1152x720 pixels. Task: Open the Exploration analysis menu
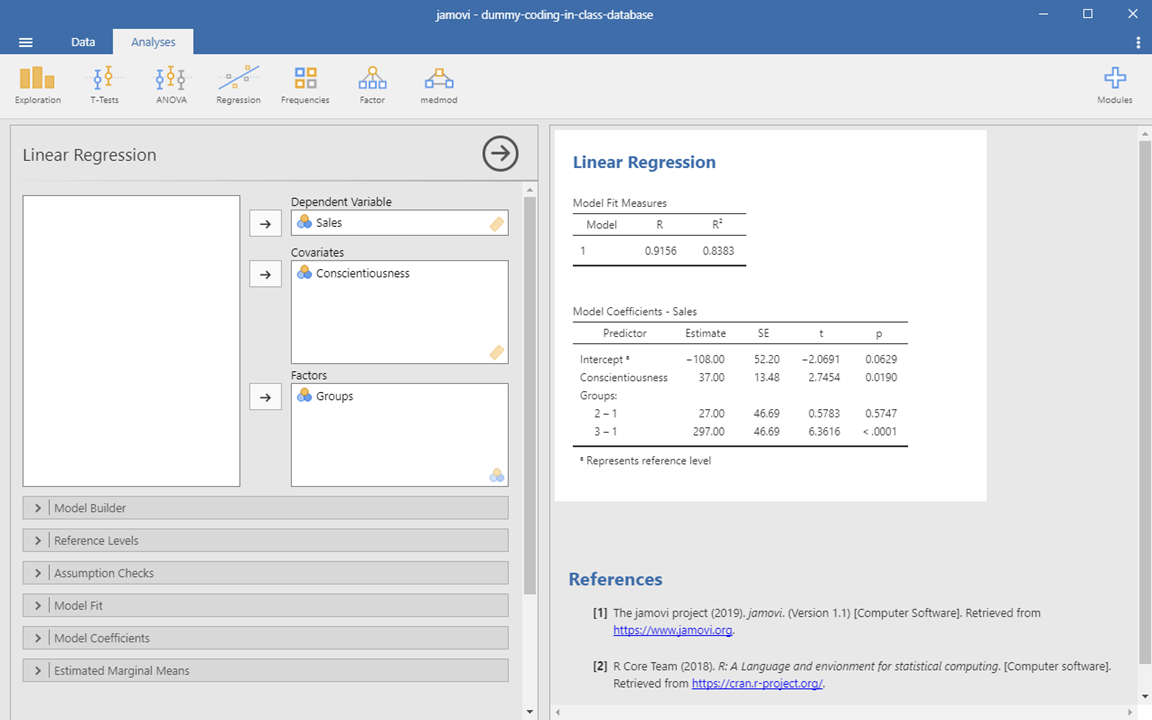[x=38, y=85]
